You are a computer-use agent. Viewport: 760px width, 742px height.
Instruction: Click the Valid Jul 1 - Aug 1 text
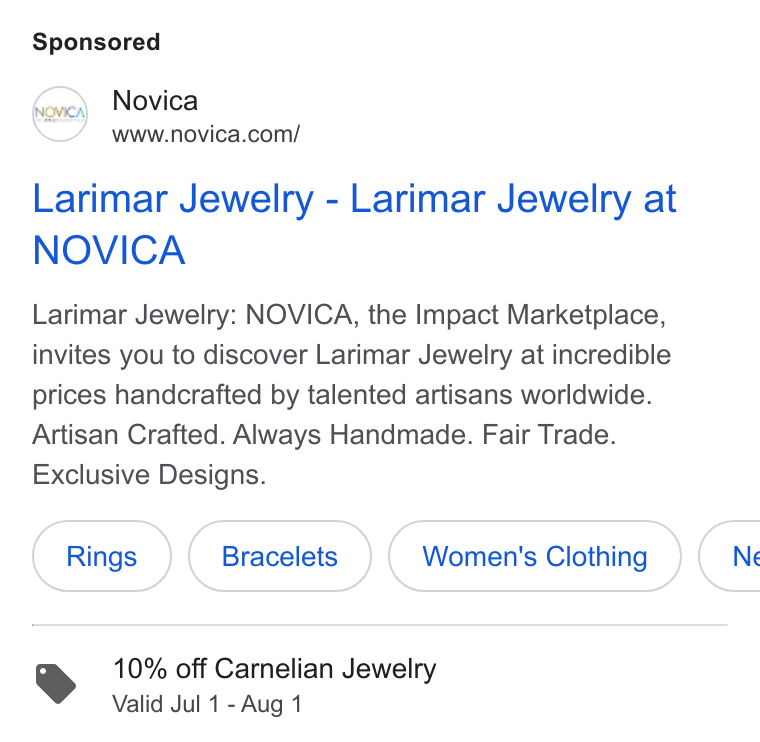(207, 704)
